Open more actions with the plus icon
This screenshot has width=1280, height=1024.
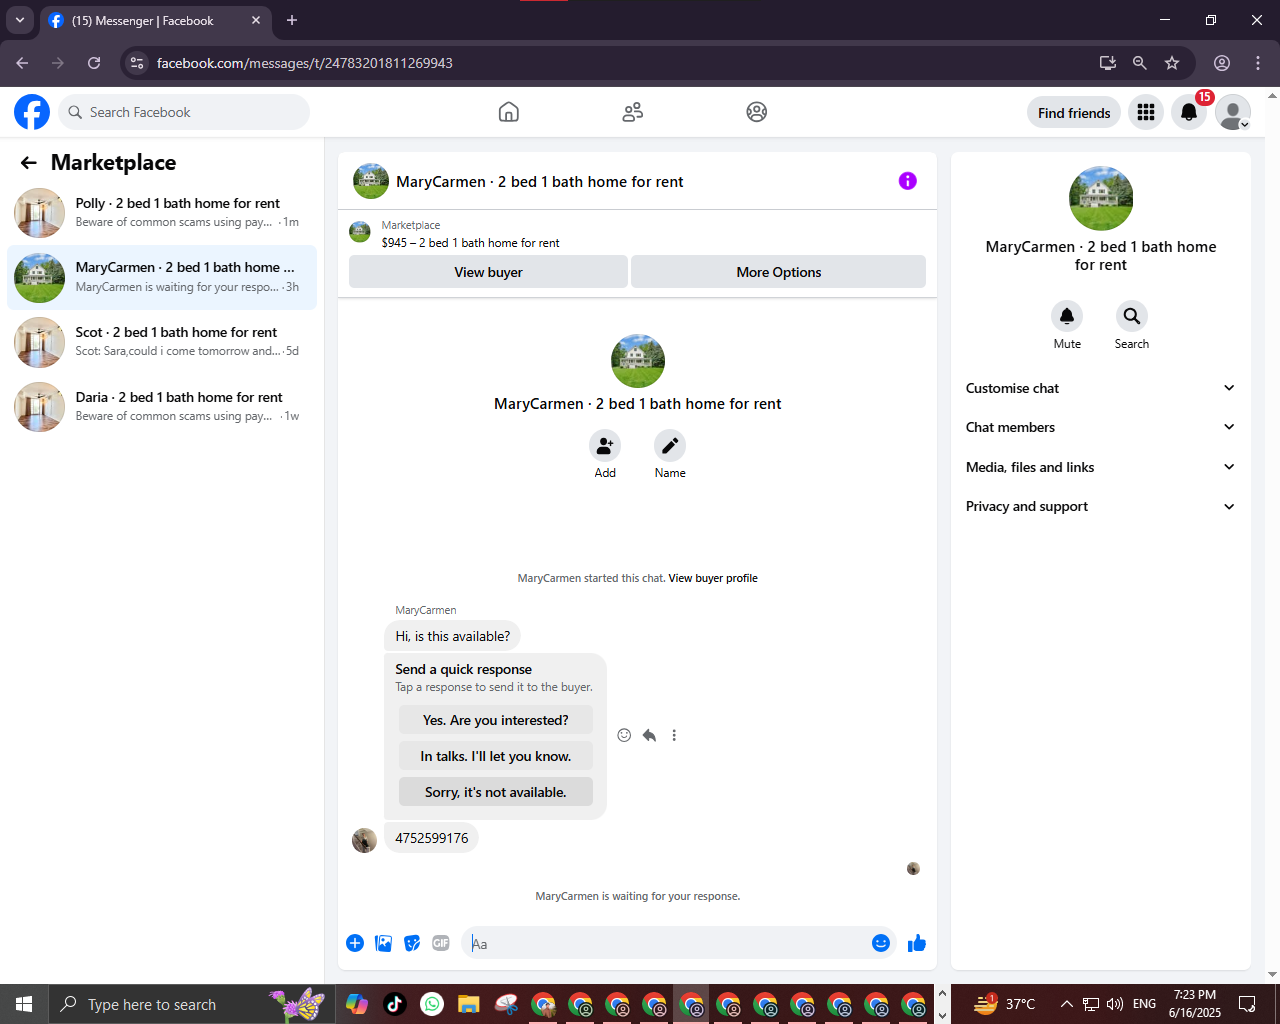coord(355,943)
